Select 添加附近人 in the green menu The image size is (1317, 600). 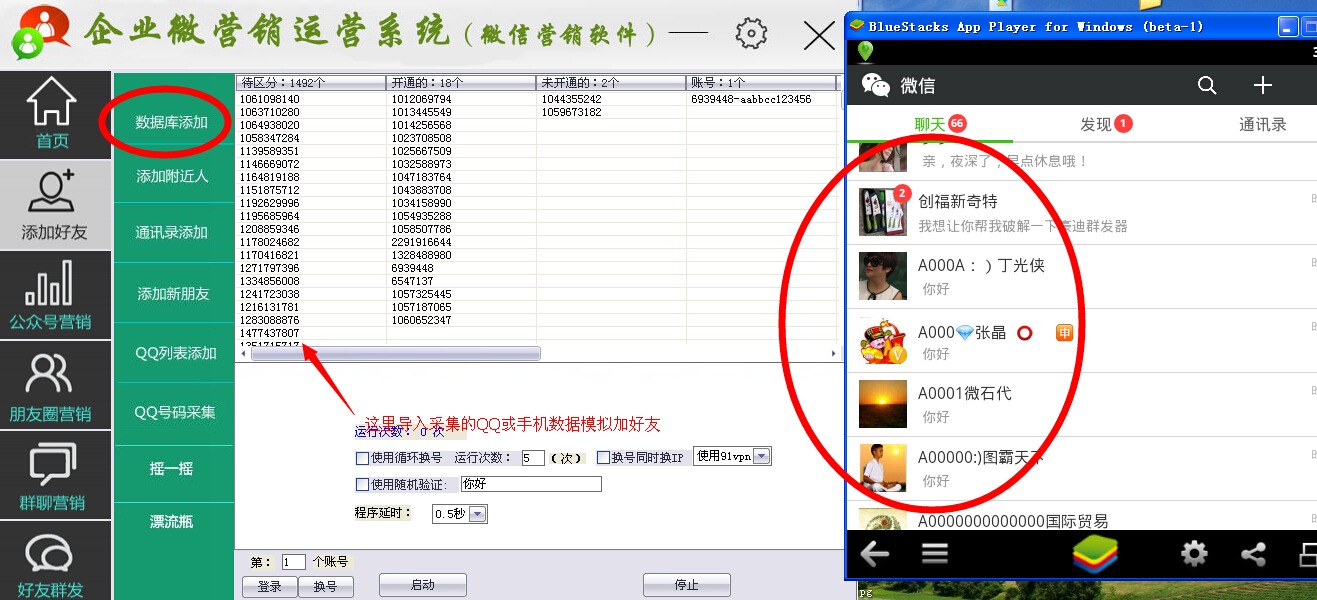[172, 176]
